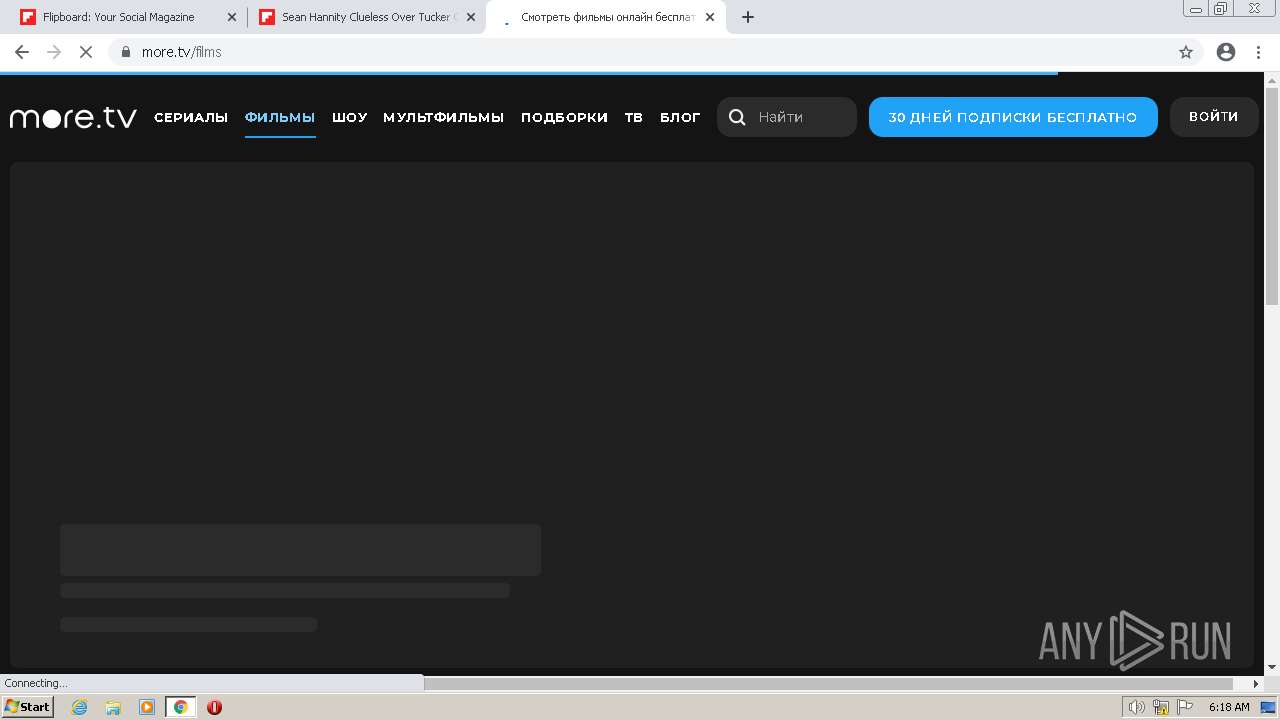Click the 6:18 AM system clock
This screenshot has height=720, width=1280.
coord(1229,707)
